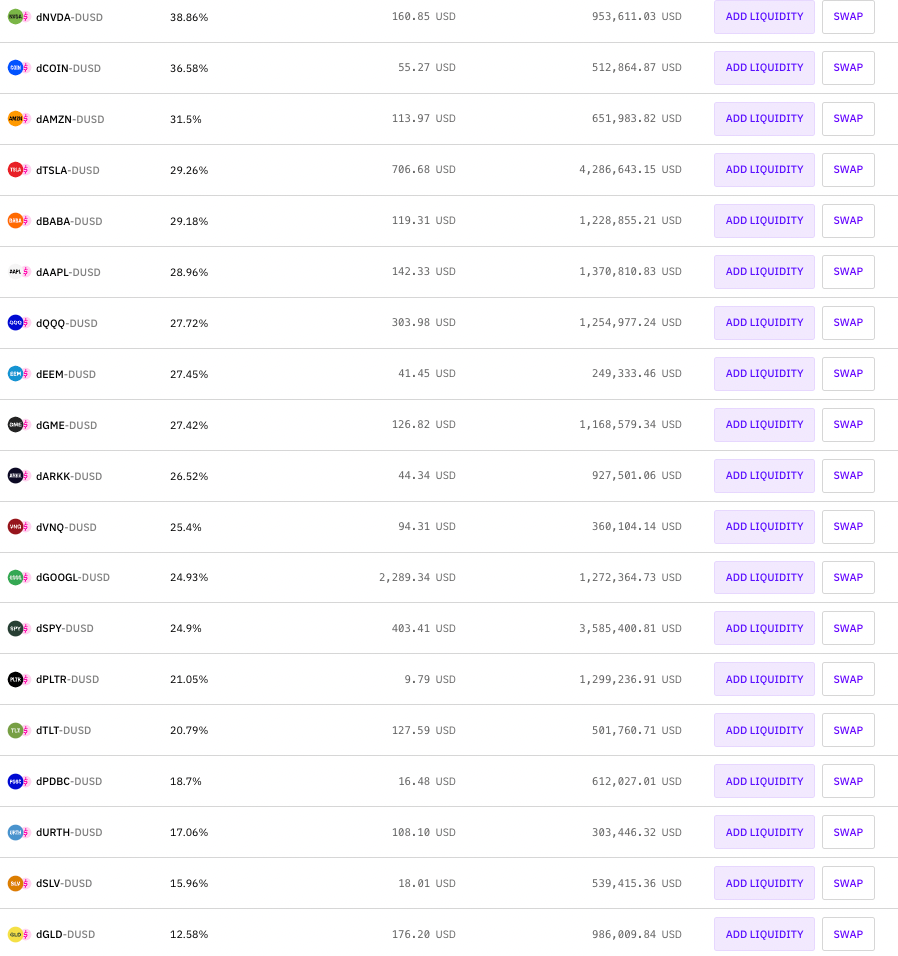The width and height of the screenshot is (898, 956).
Task: Add liquidity to dURTH-DUSD pool
Action: [764, 832]
